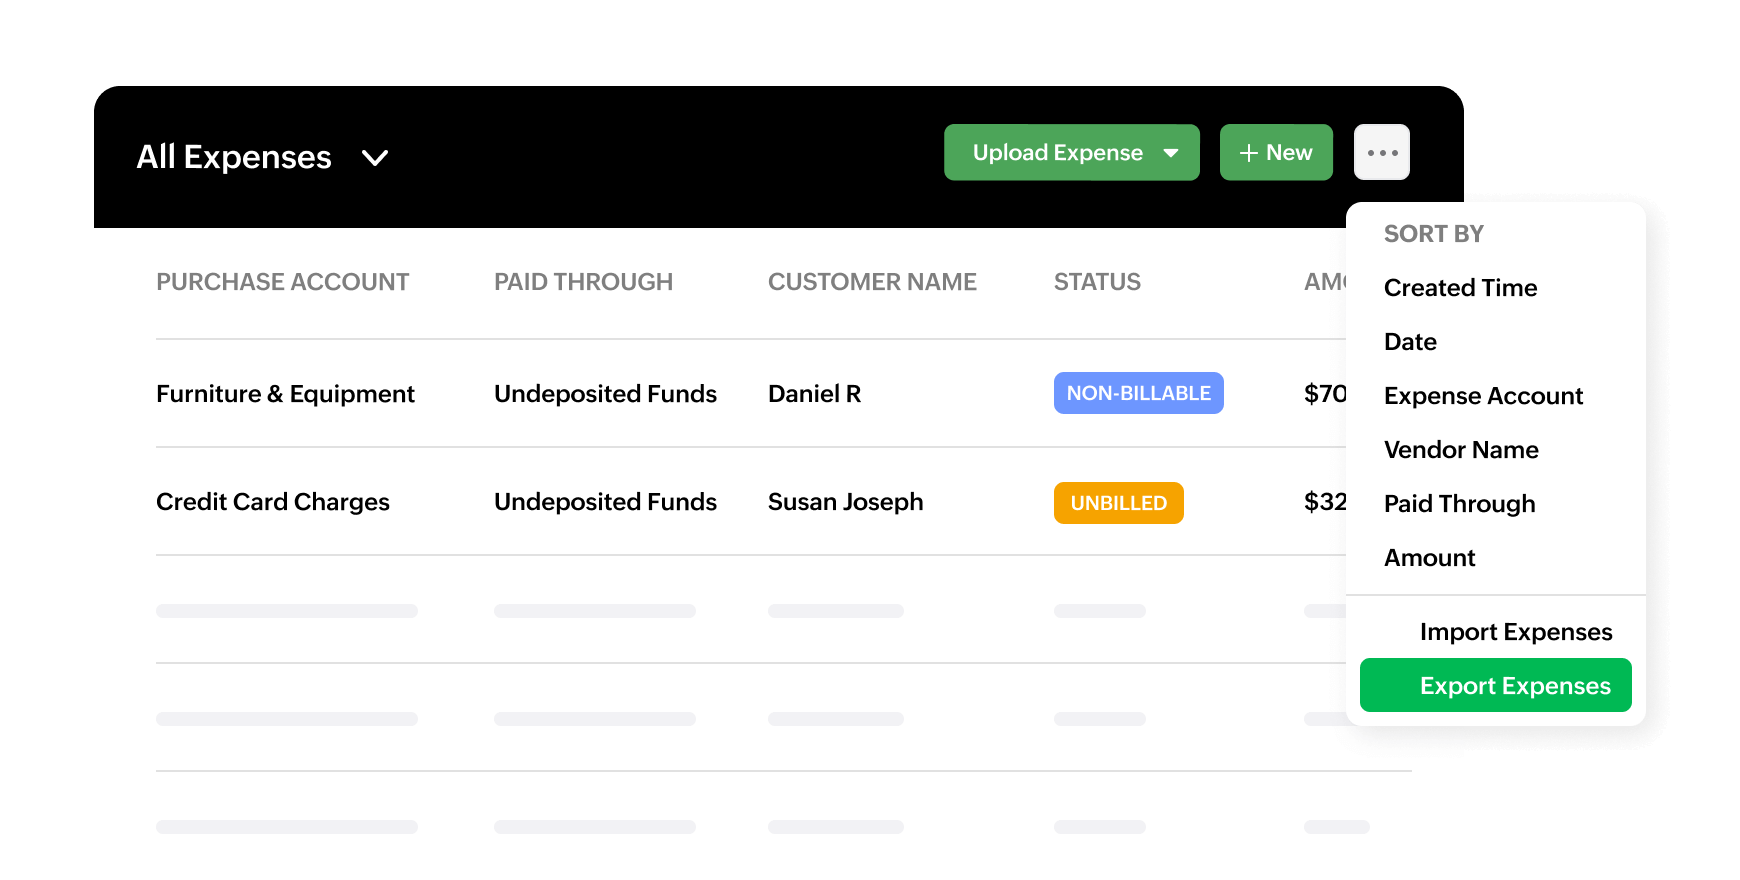Open the Credit Card Charges expense row
This screenshot has height=880, width=1740.
coord(272,502)
